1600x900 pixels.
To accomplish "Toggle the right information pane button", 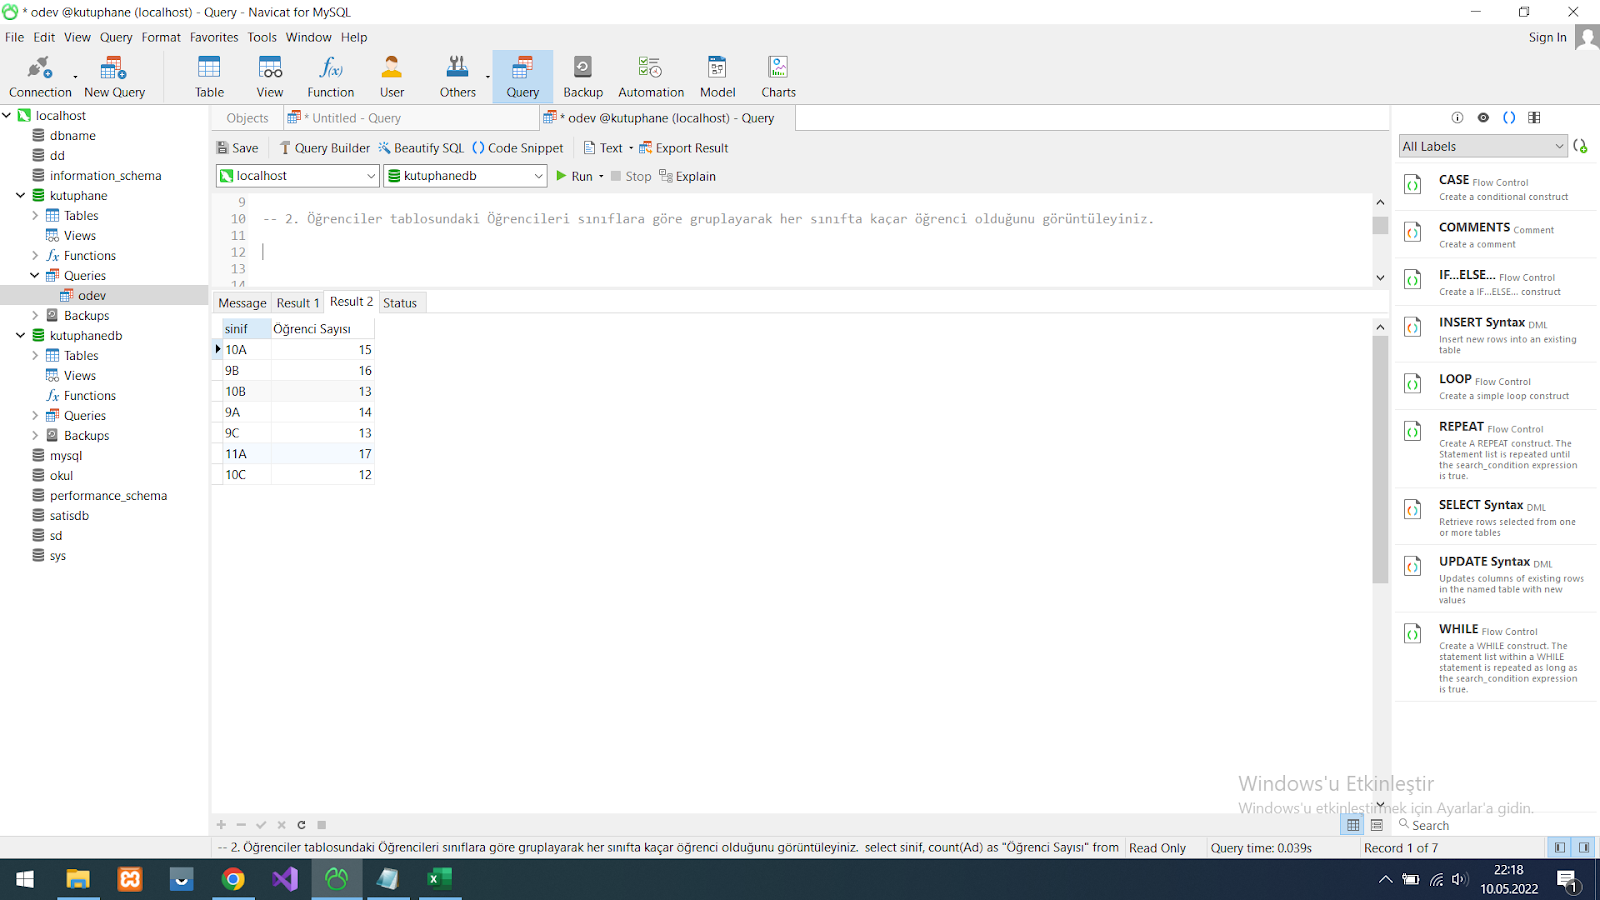I will pyautogui.click(x=1584, y=847).
